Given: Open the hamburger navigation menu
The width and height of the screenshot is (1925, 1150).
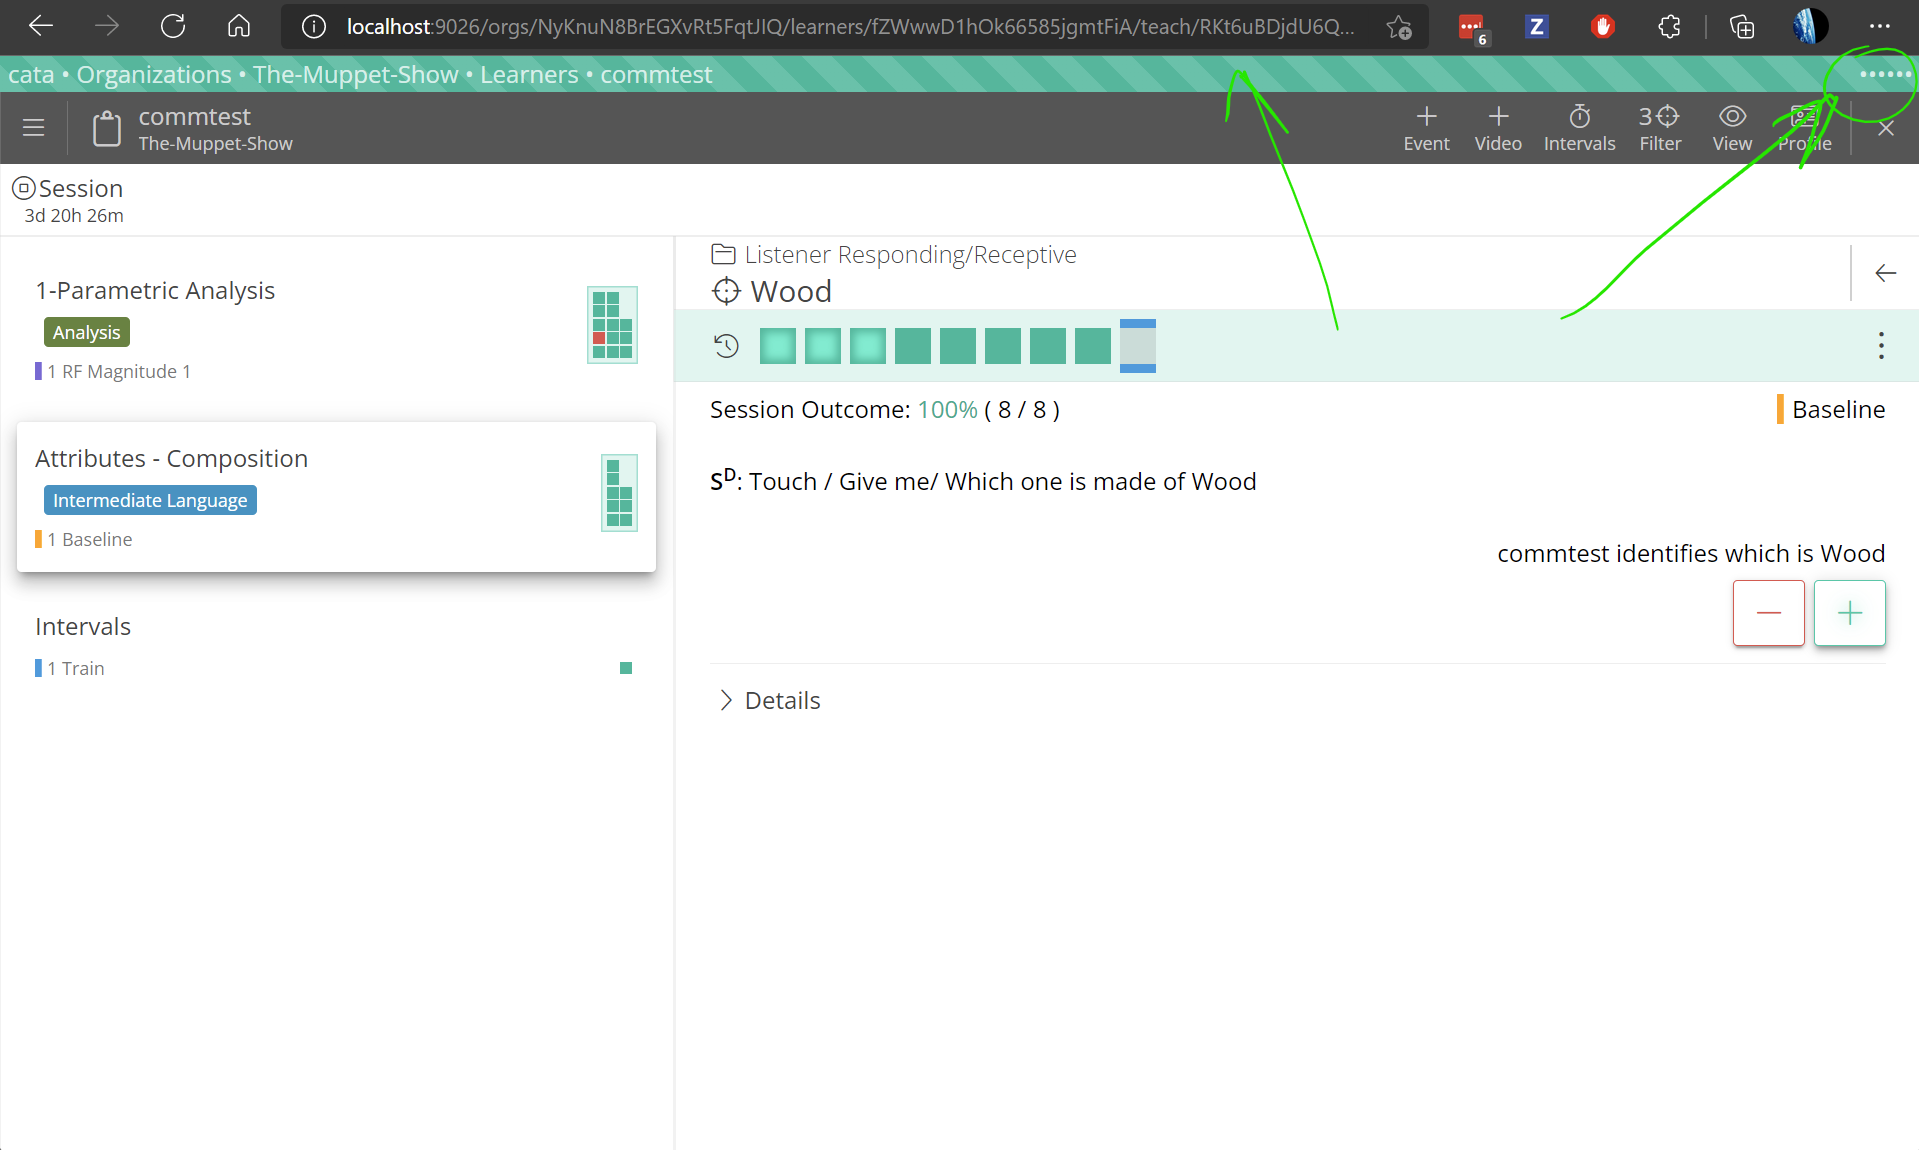Looking at the screenshot, I should coord(34,128).
